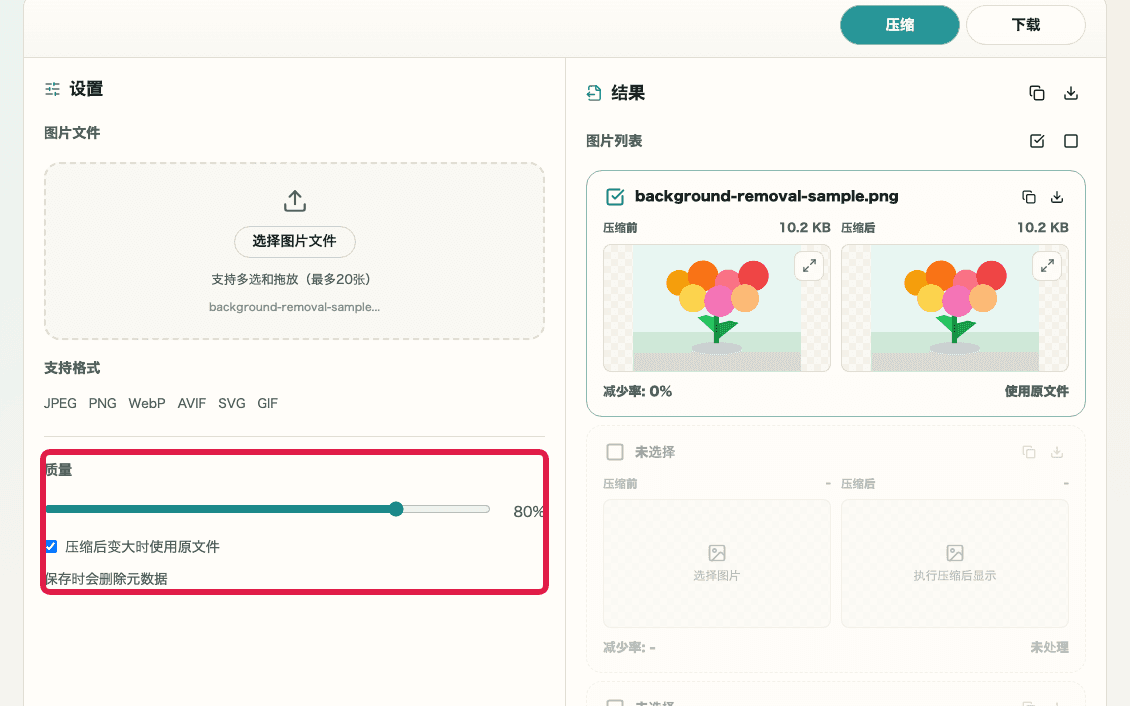Click the 使用原文件 status text

pos(1036,391)
